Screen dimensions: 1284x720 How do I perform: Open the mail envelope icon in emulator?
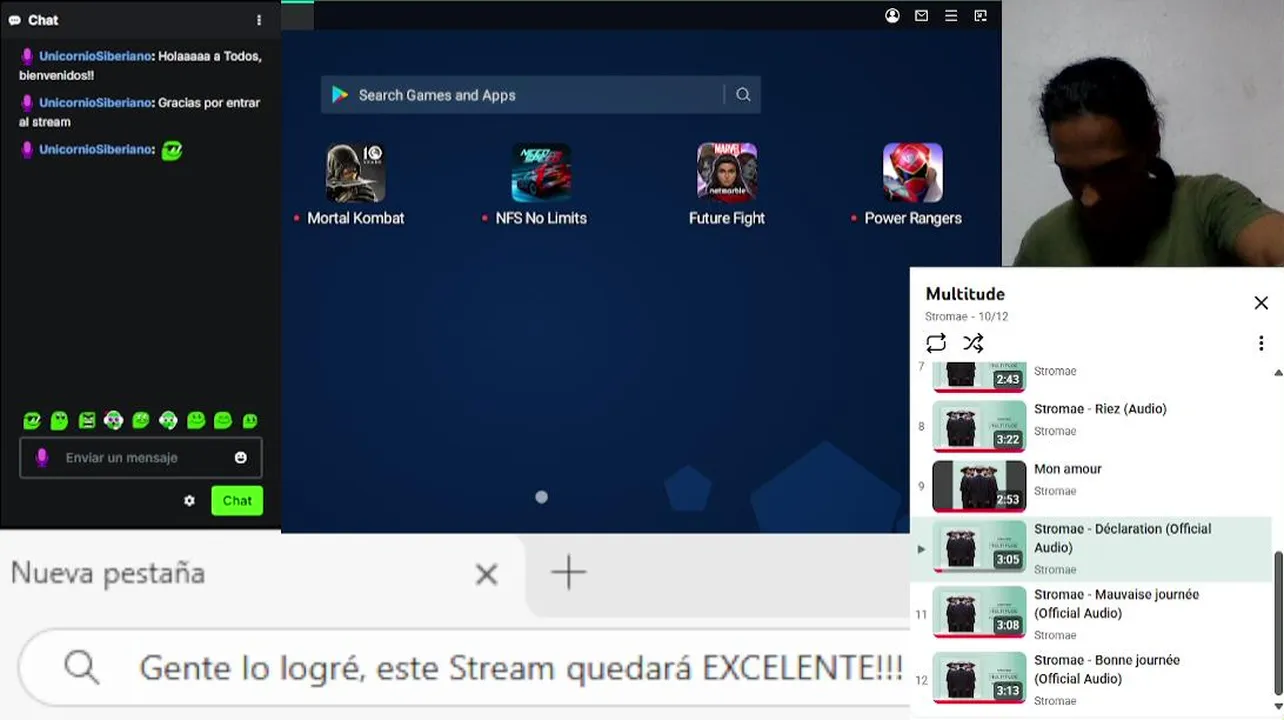[922, 15]
